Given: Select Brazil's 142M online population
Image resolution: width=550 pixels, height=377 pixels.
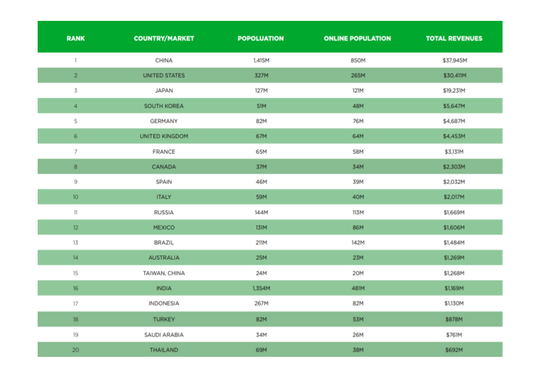Looking at the screenshot, I should (358, 242).
